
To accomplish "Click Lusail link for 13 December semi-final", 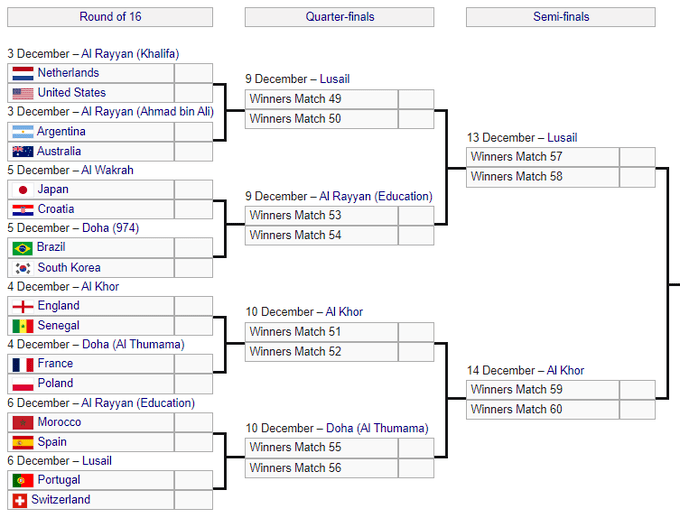I will click(562, 138).
